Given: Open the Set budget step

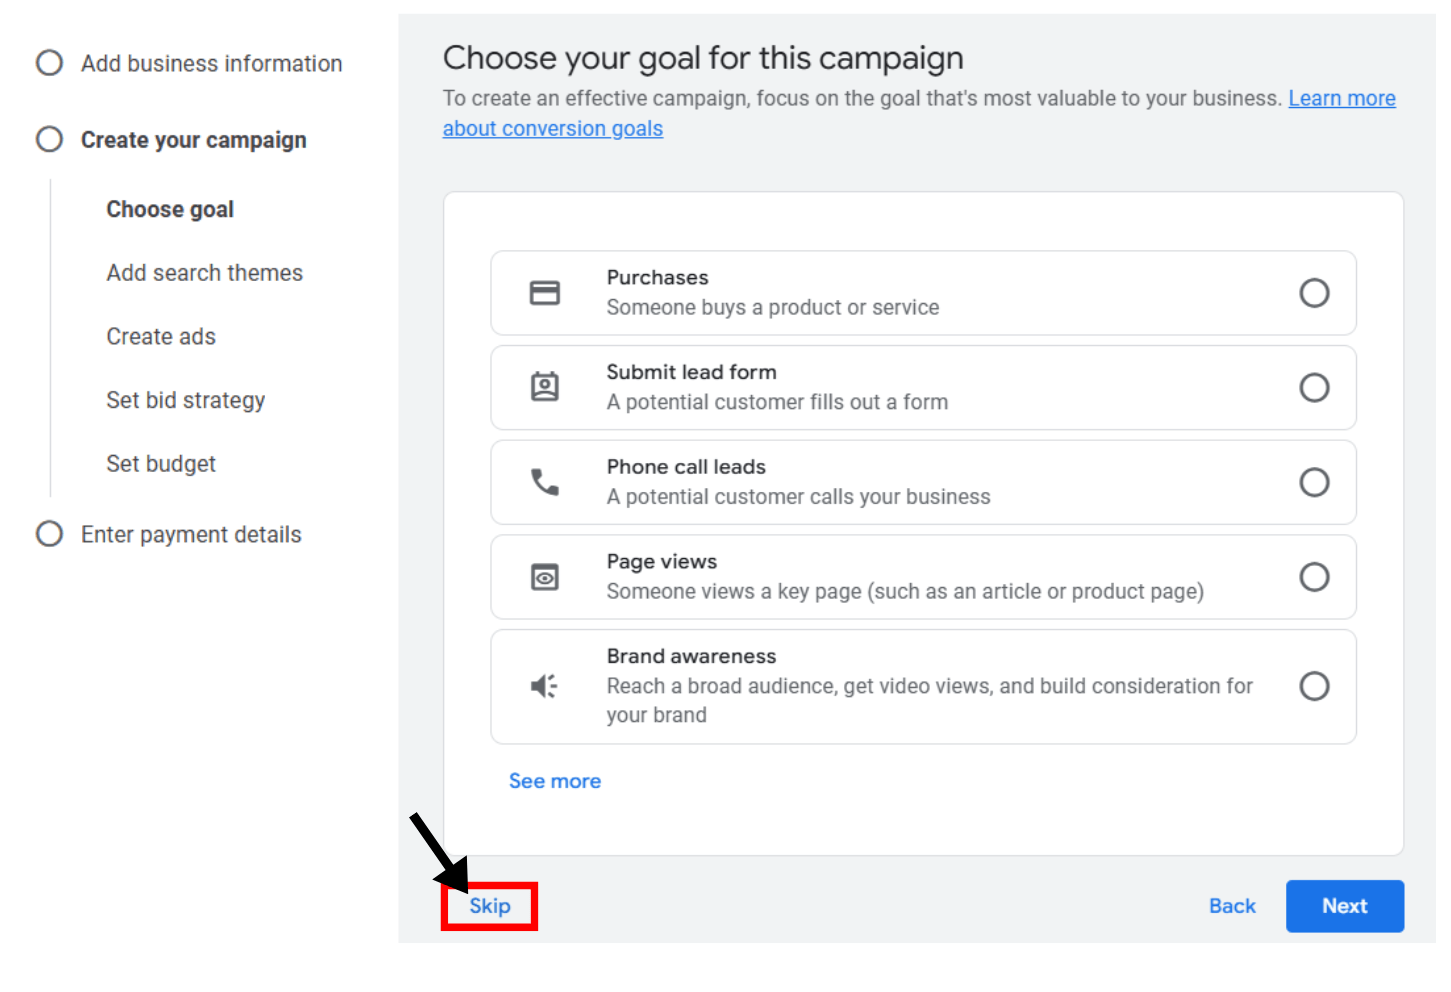Looking at the screenshot, I should [x=161, y=463].
